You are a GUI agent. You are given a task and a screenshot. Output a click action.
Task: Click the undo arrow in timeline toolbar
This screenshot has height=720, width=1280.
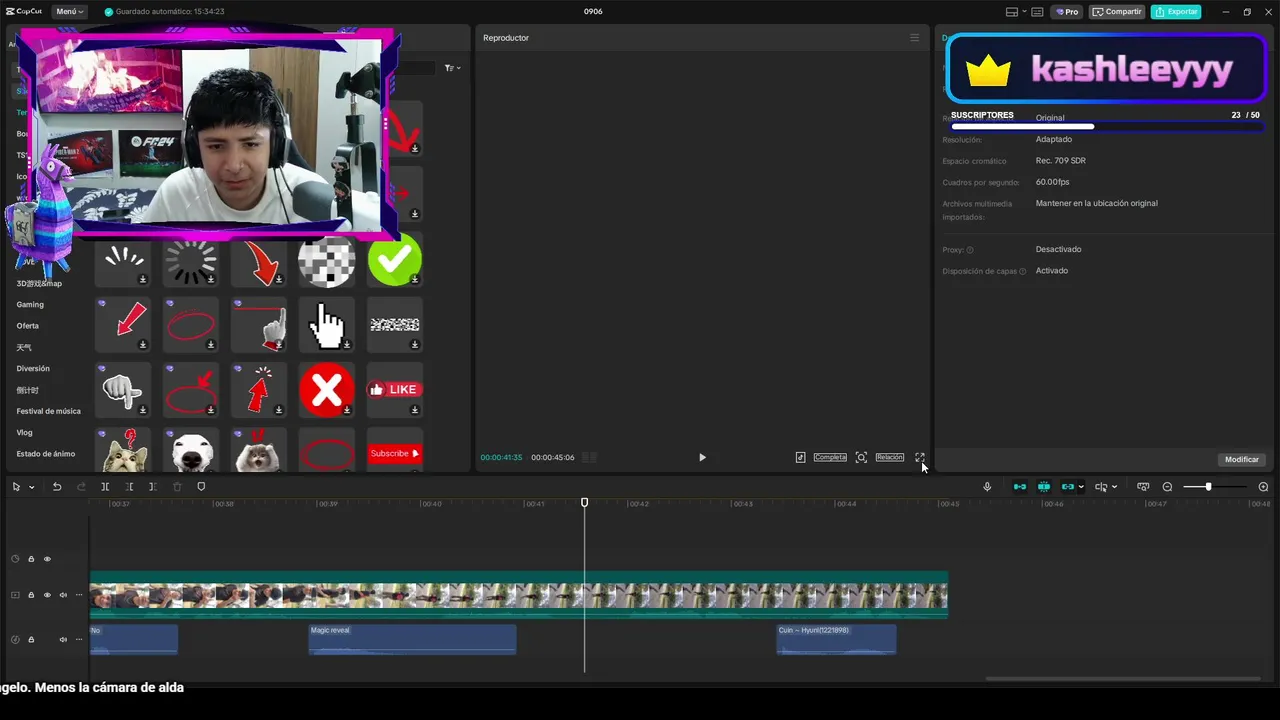click(57, 487)
